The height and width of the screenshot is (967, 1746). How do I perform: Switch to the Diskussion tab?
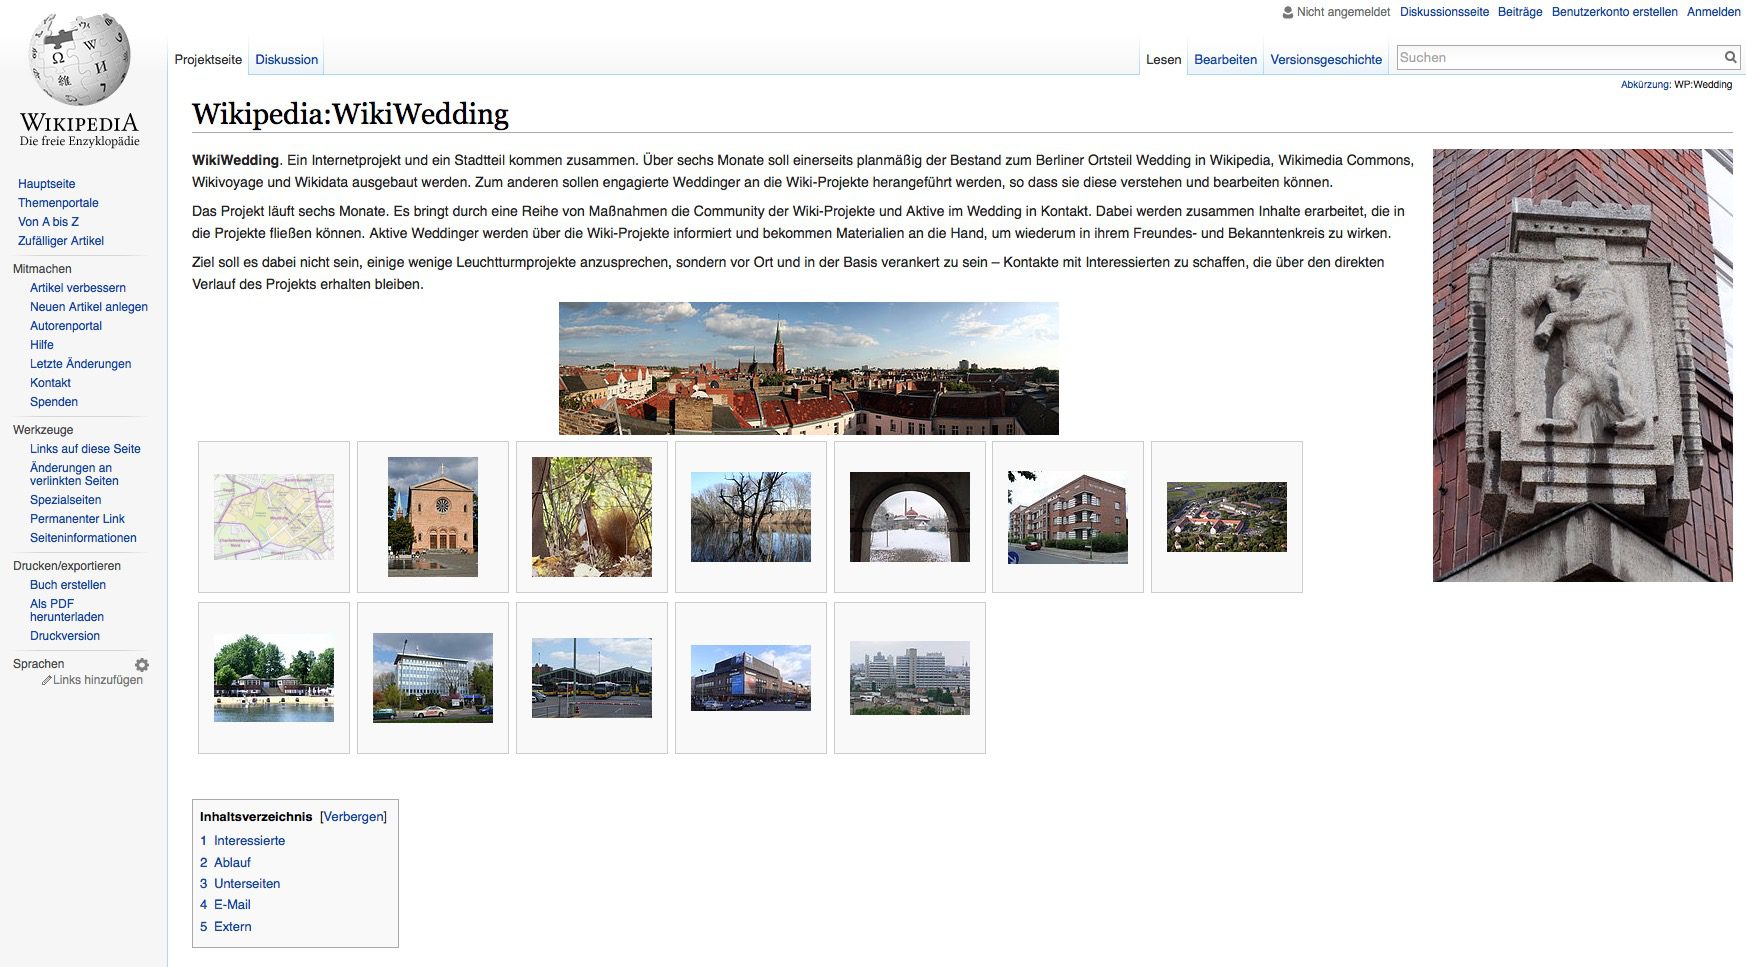point(286,59)
